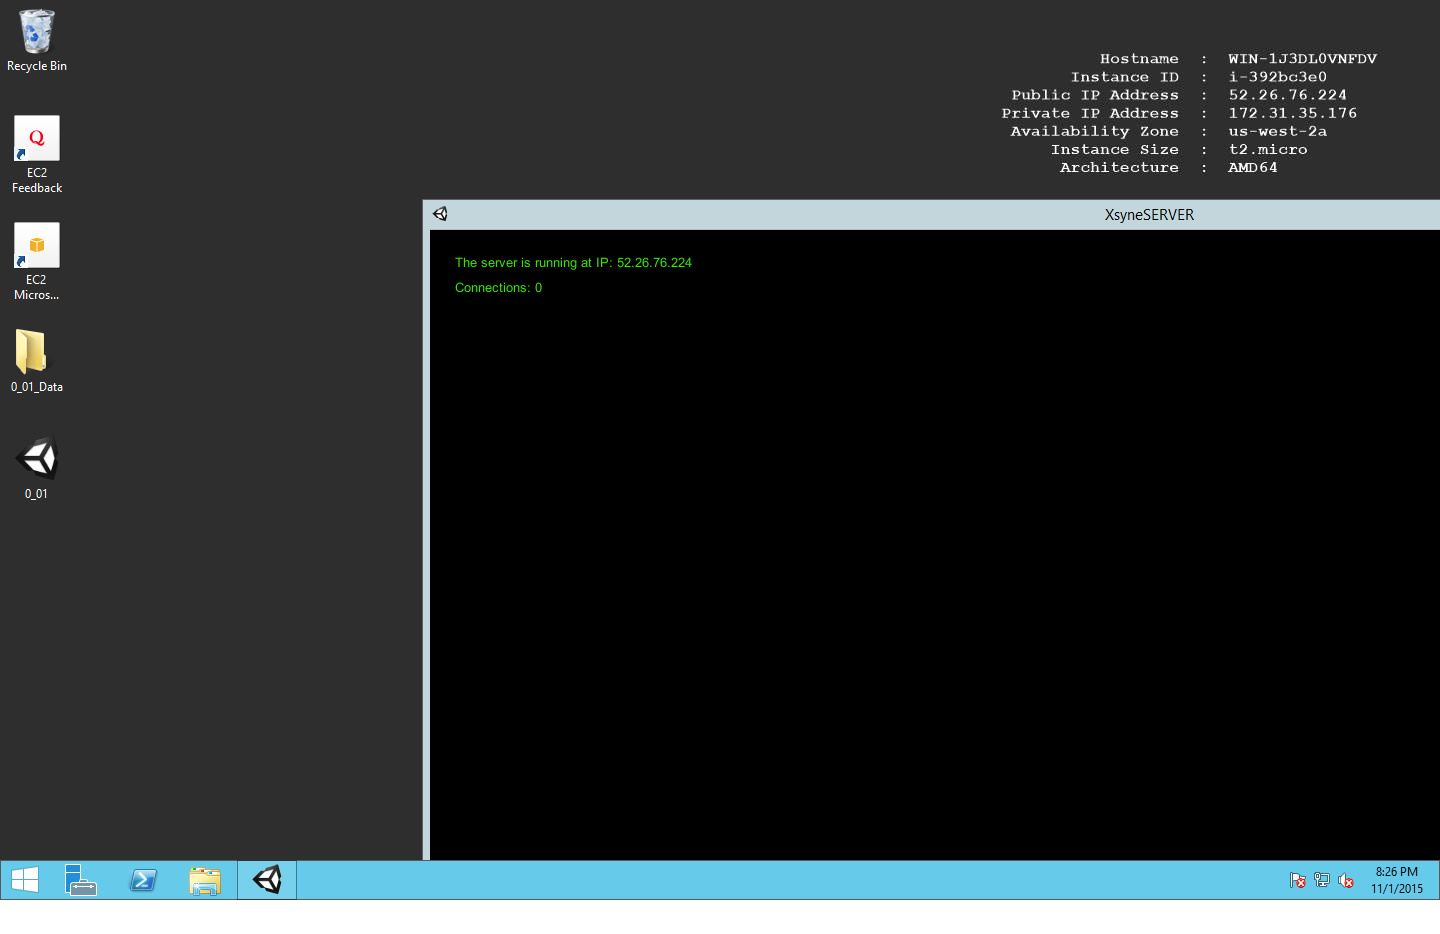The image size is (1440, 934).
Task: Select the Recycle Bin desktop icon
Action: [37, 41]
